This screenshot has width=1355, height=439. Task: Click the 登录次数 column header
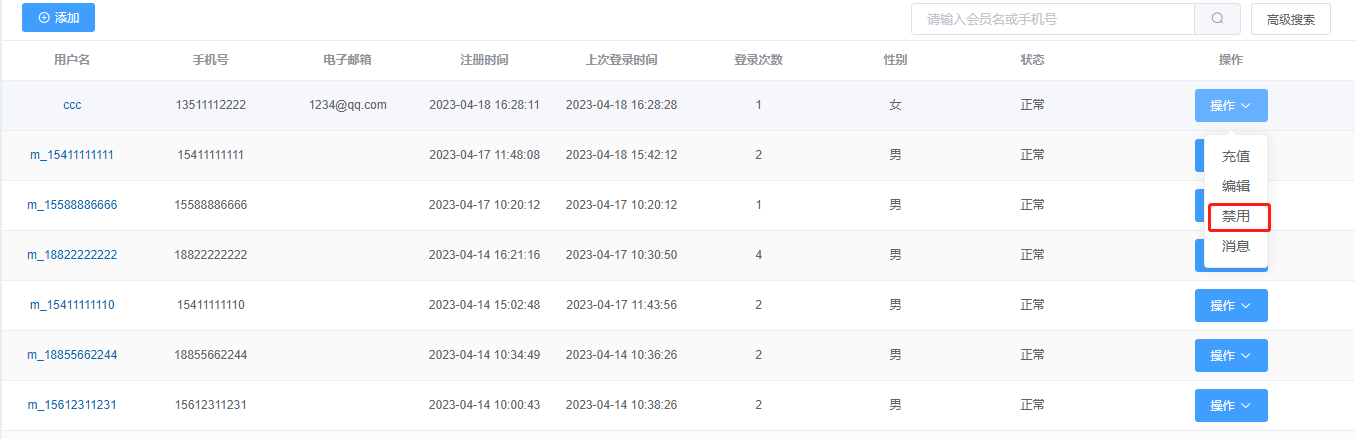(758, 60)
